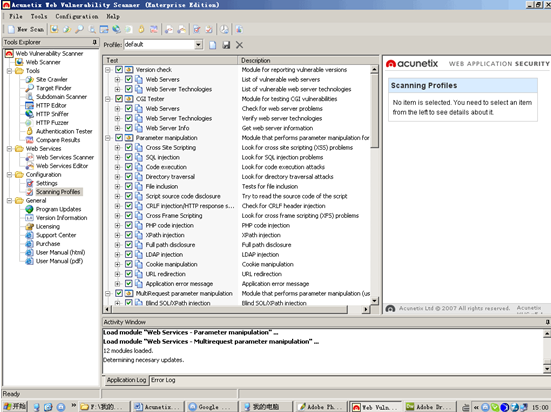Screen dimensions: 551x412
Task: Switch to Acunetix... taskbar document window
Action: [158, 407]
